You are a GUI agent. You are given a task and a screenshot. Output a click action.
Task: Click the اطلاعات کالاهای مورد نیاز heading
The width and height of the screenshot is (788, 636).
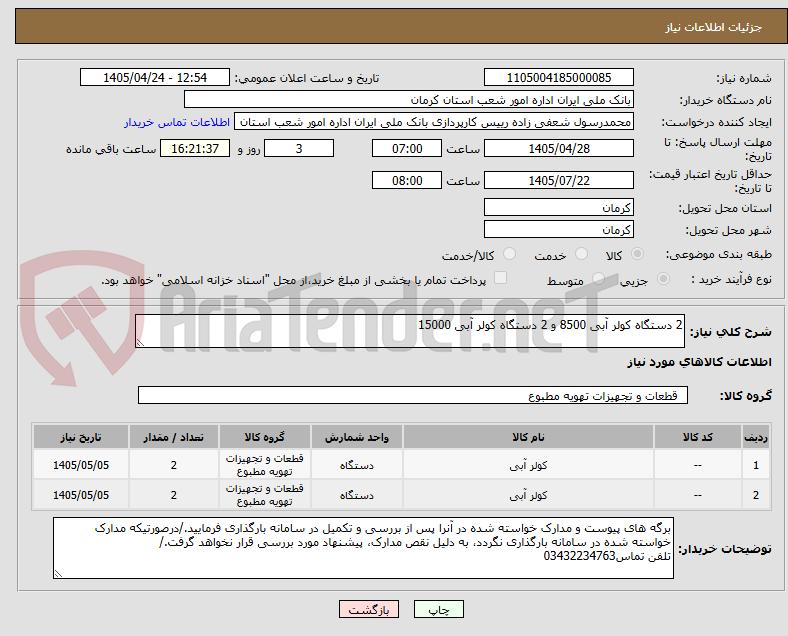click(x=699, y=362)
